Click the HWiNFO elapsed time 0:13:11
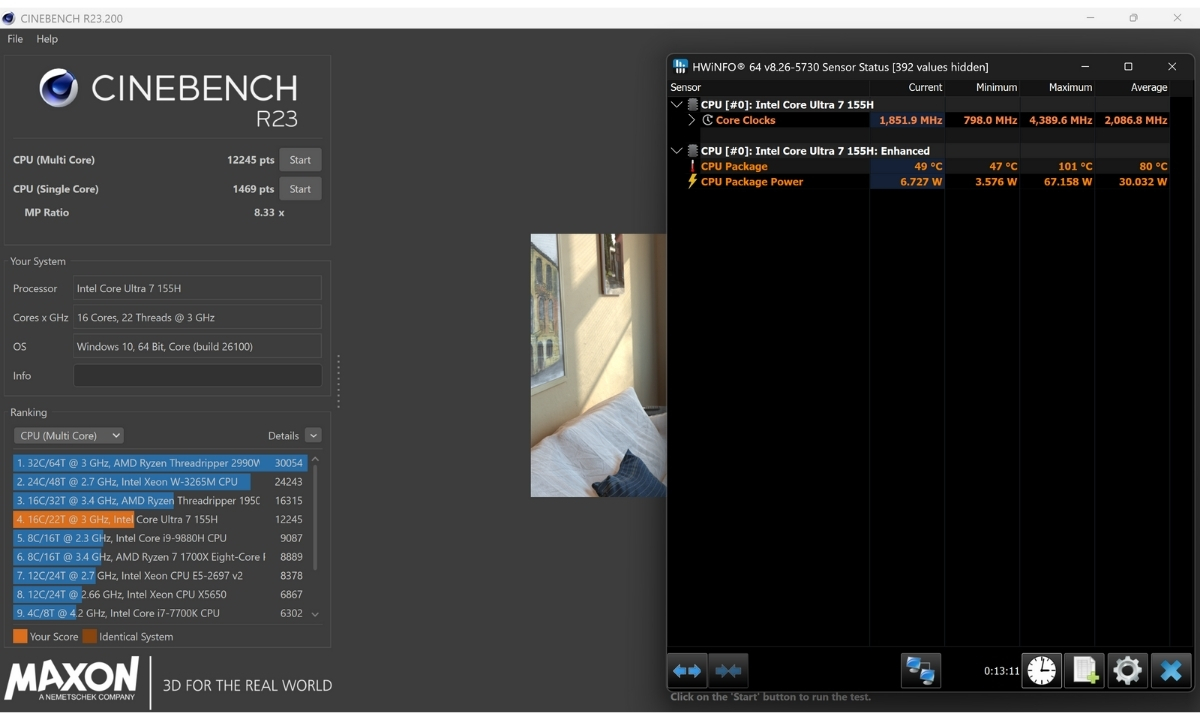The height and width of the screenshot is (720, 1200). pyautogui.click(x=1001, y=671)
